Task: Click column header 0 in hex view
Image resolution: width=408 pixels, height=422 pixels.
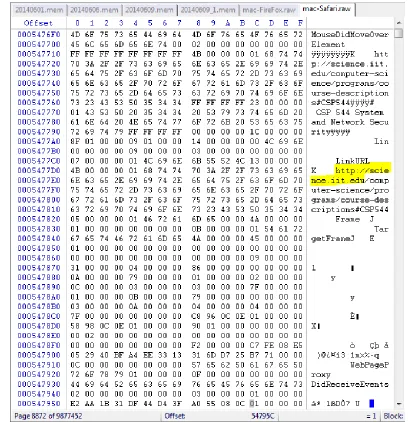Action: click(77, 23)
